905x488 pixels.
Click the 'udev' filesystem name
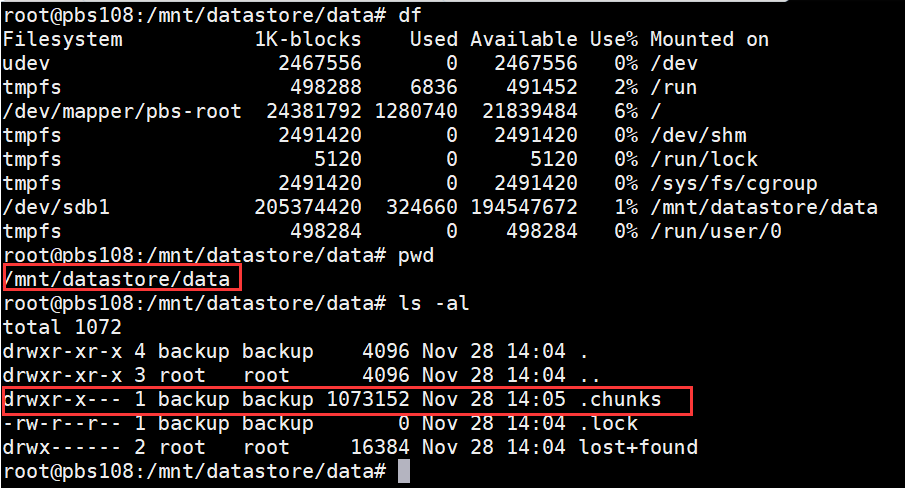point(26,63)
